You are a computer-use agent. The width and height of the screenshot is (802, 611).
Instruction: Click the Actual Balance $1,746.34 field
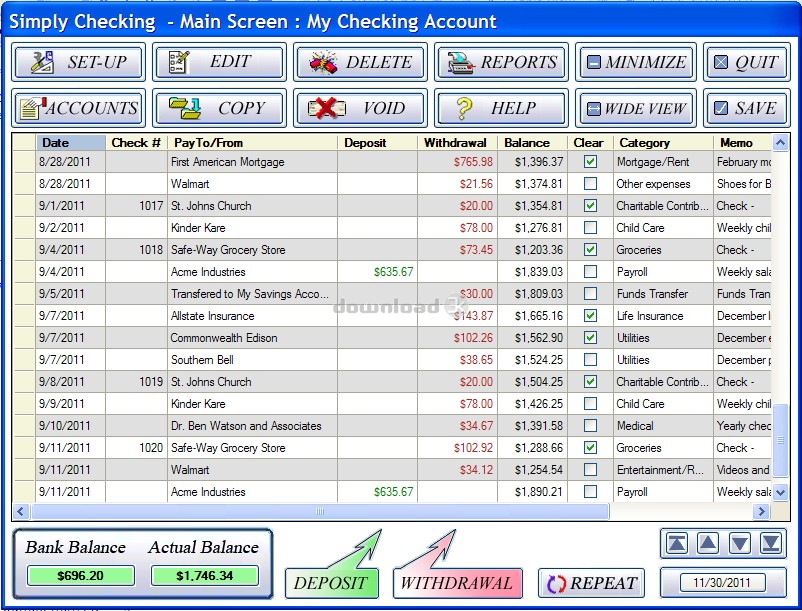point(204,576)
